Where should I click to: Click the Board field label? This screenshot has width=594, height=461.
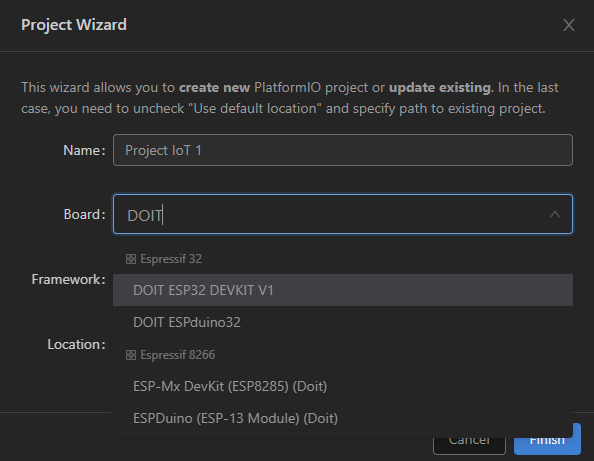84,214
